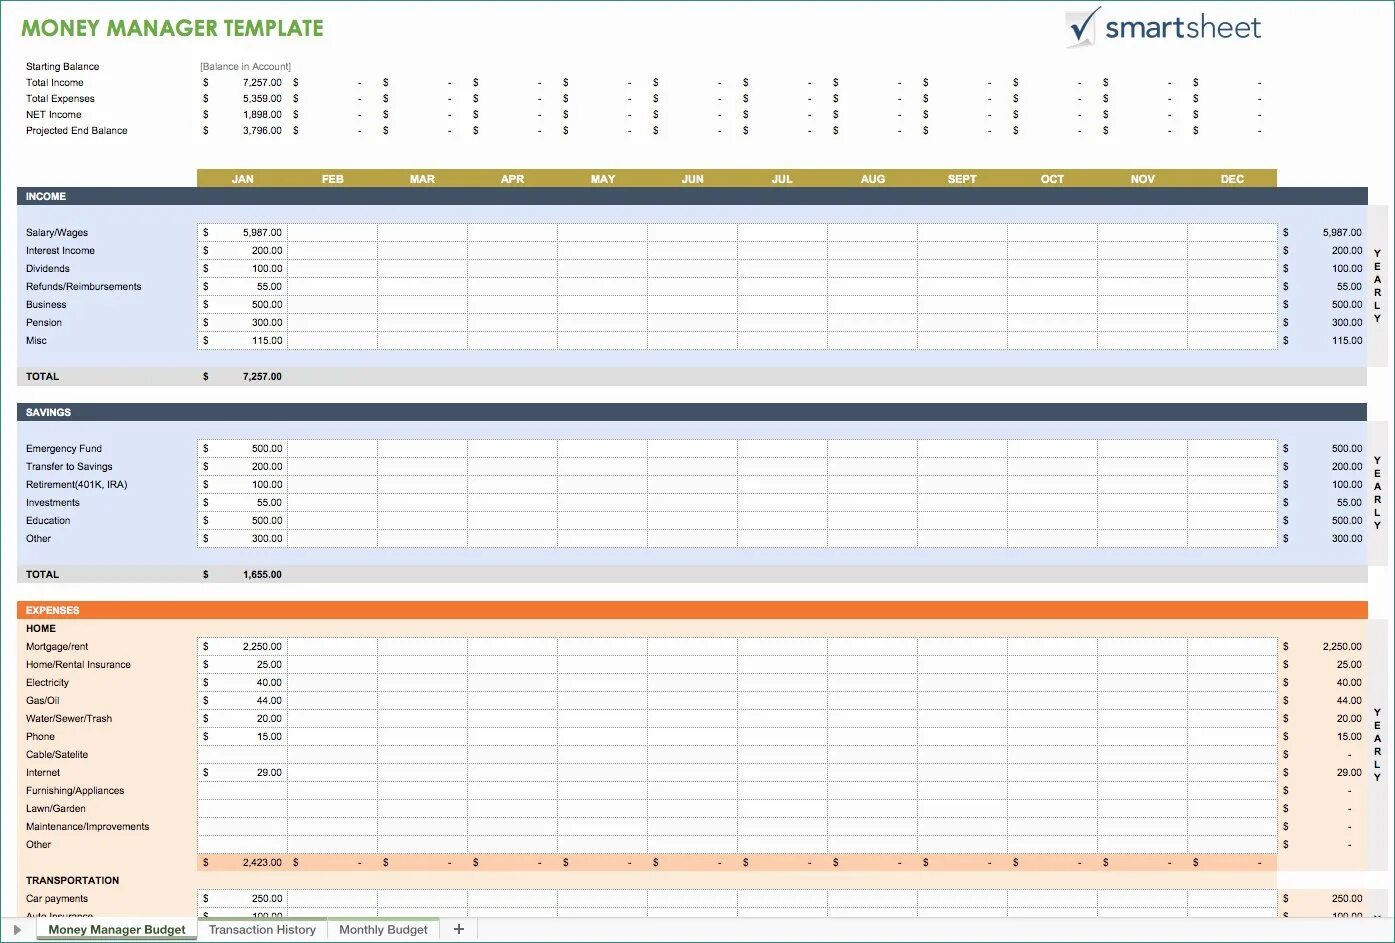Select the MAY column header

[603, 179]
